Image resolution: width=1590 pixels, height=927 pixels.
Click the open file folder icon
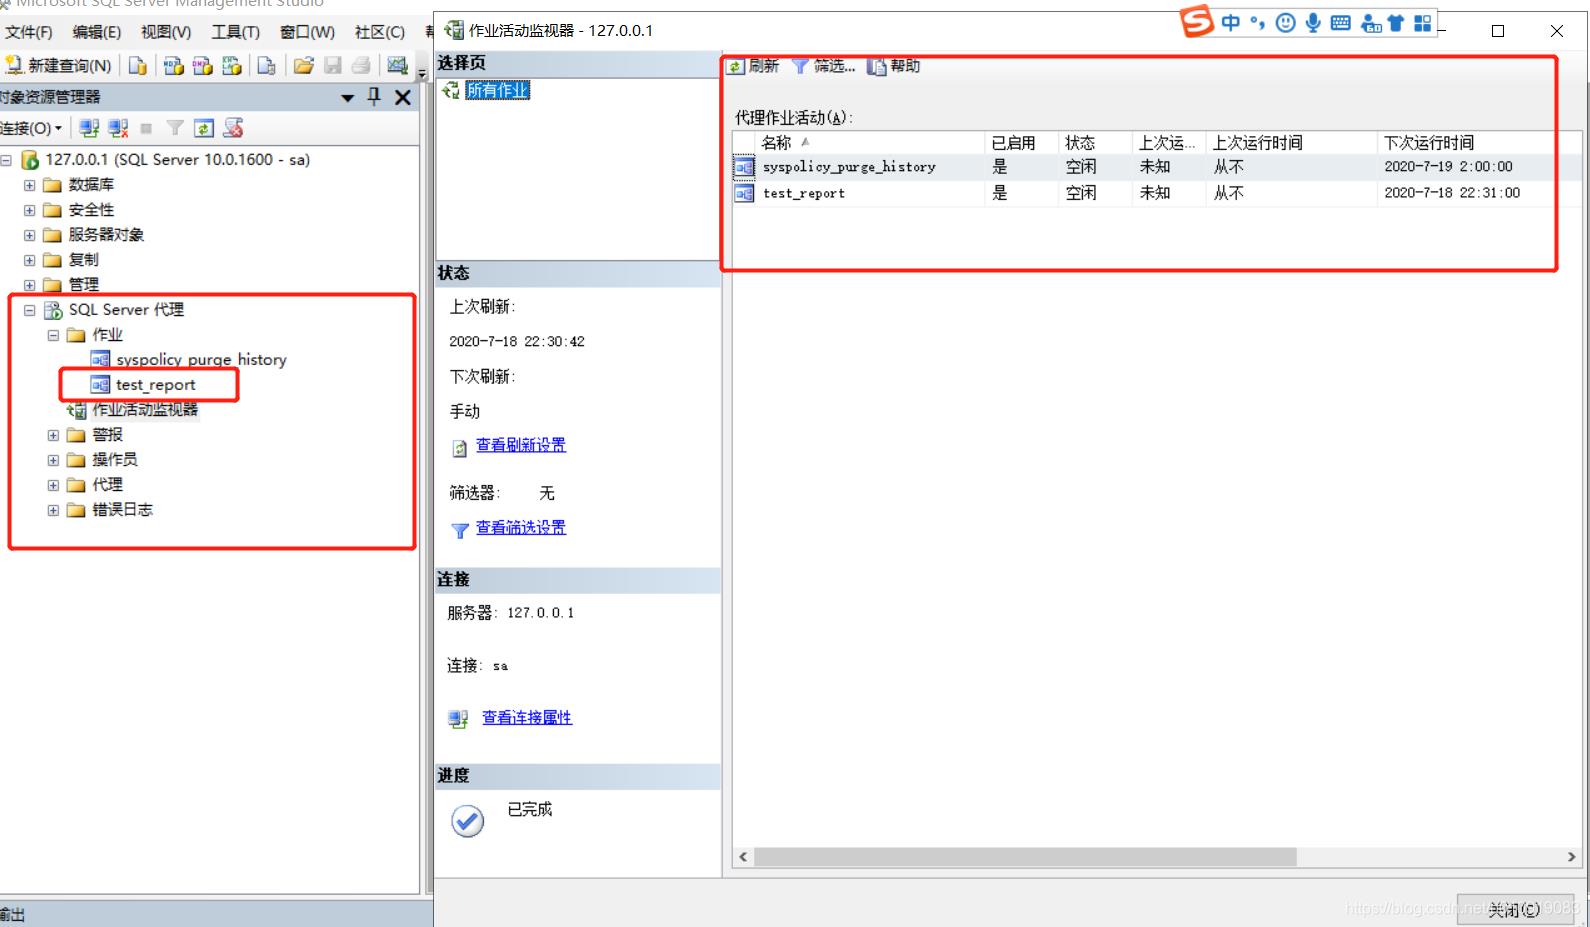coord(303,65)
